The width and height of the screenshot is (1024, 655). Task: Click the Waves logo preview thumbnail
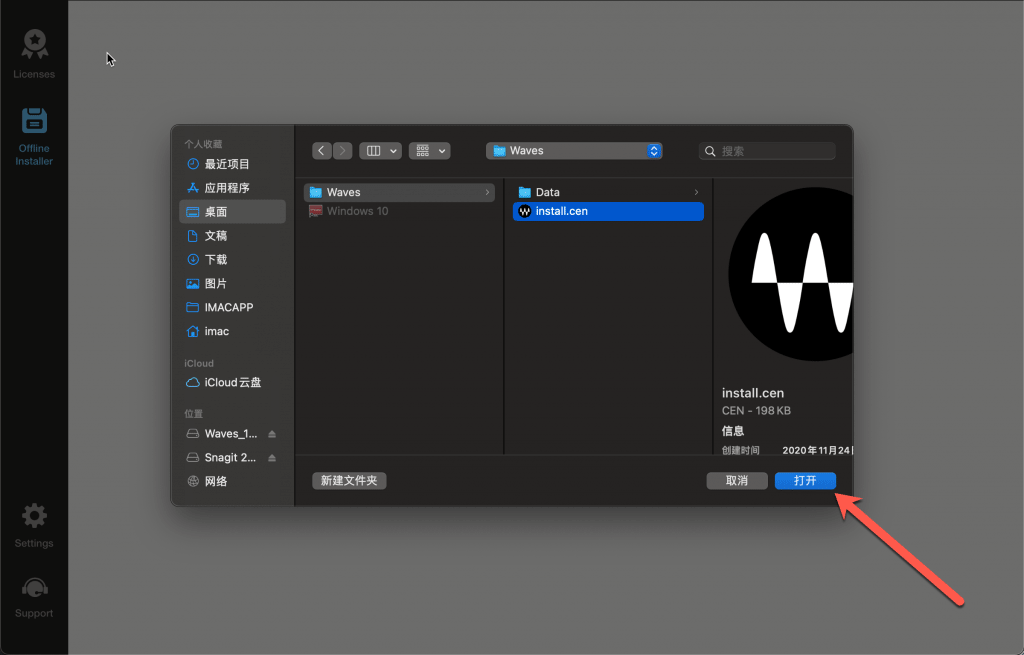pos(791,274)
